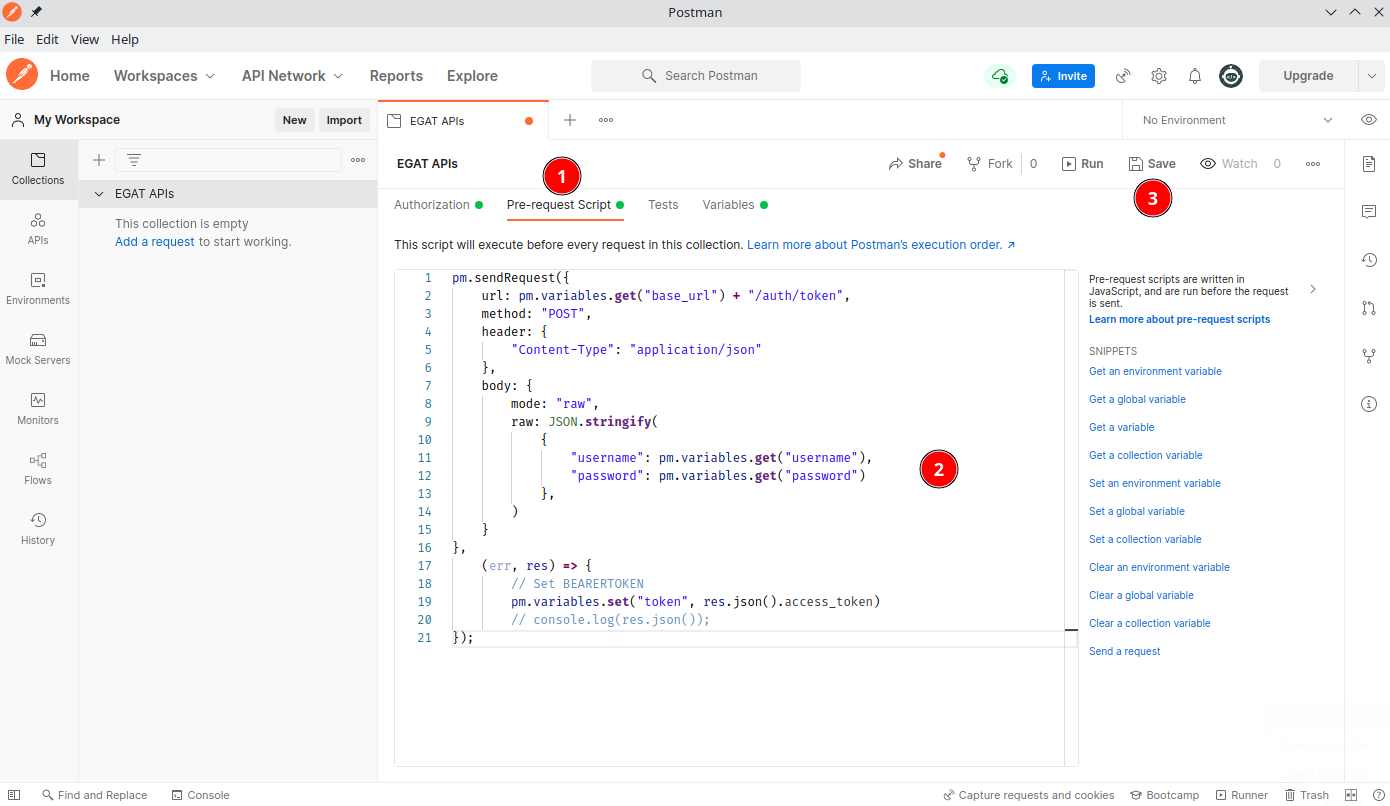Open the Mock Servers sidebar panel
Image resolution: width=1390 pixels, height=806 pixels.
point(38,349)
